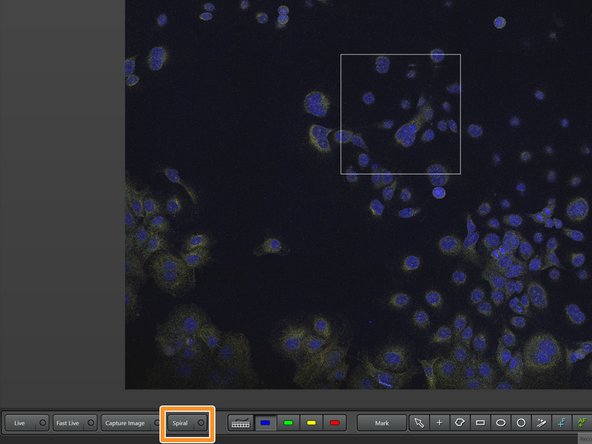Select the crosshair point marker tool

[x=439, y=423]
